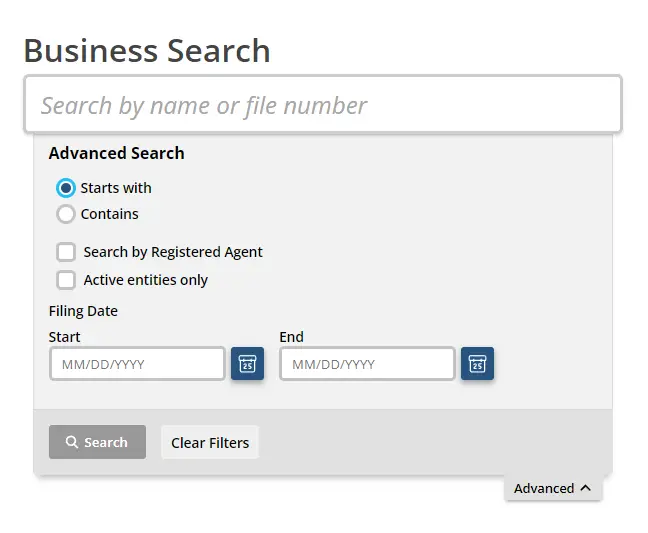Click into the End filing date field

(367, 364)
